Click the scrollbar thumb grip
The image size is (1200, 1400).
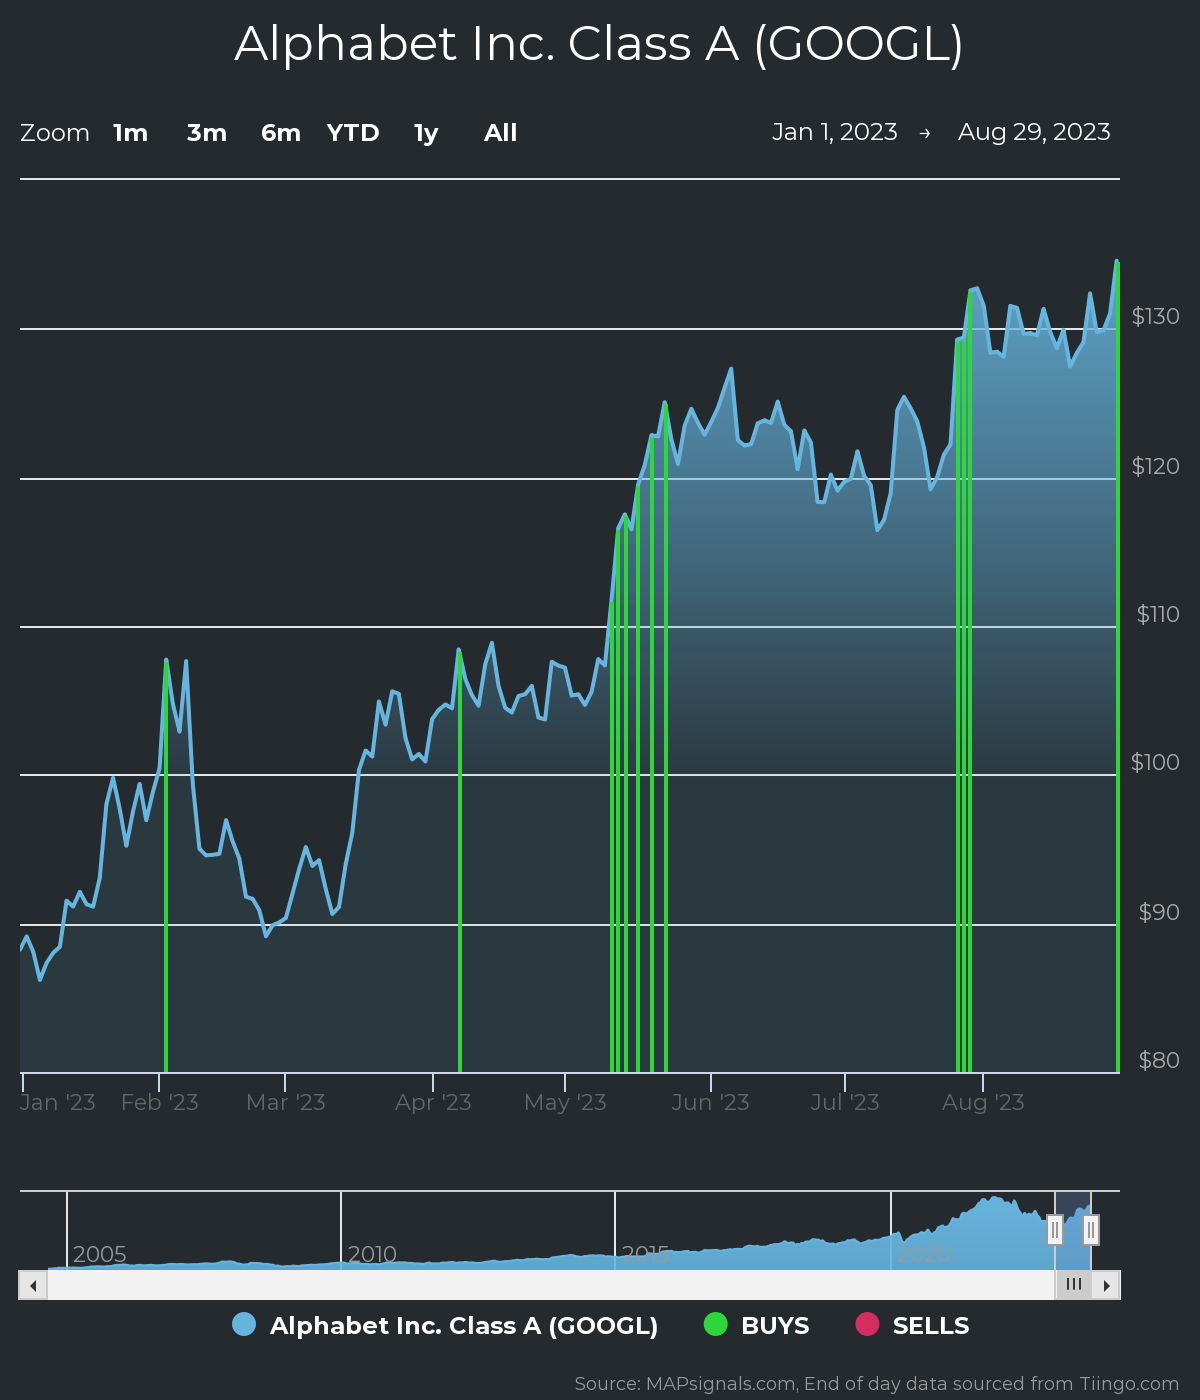1073,1285
